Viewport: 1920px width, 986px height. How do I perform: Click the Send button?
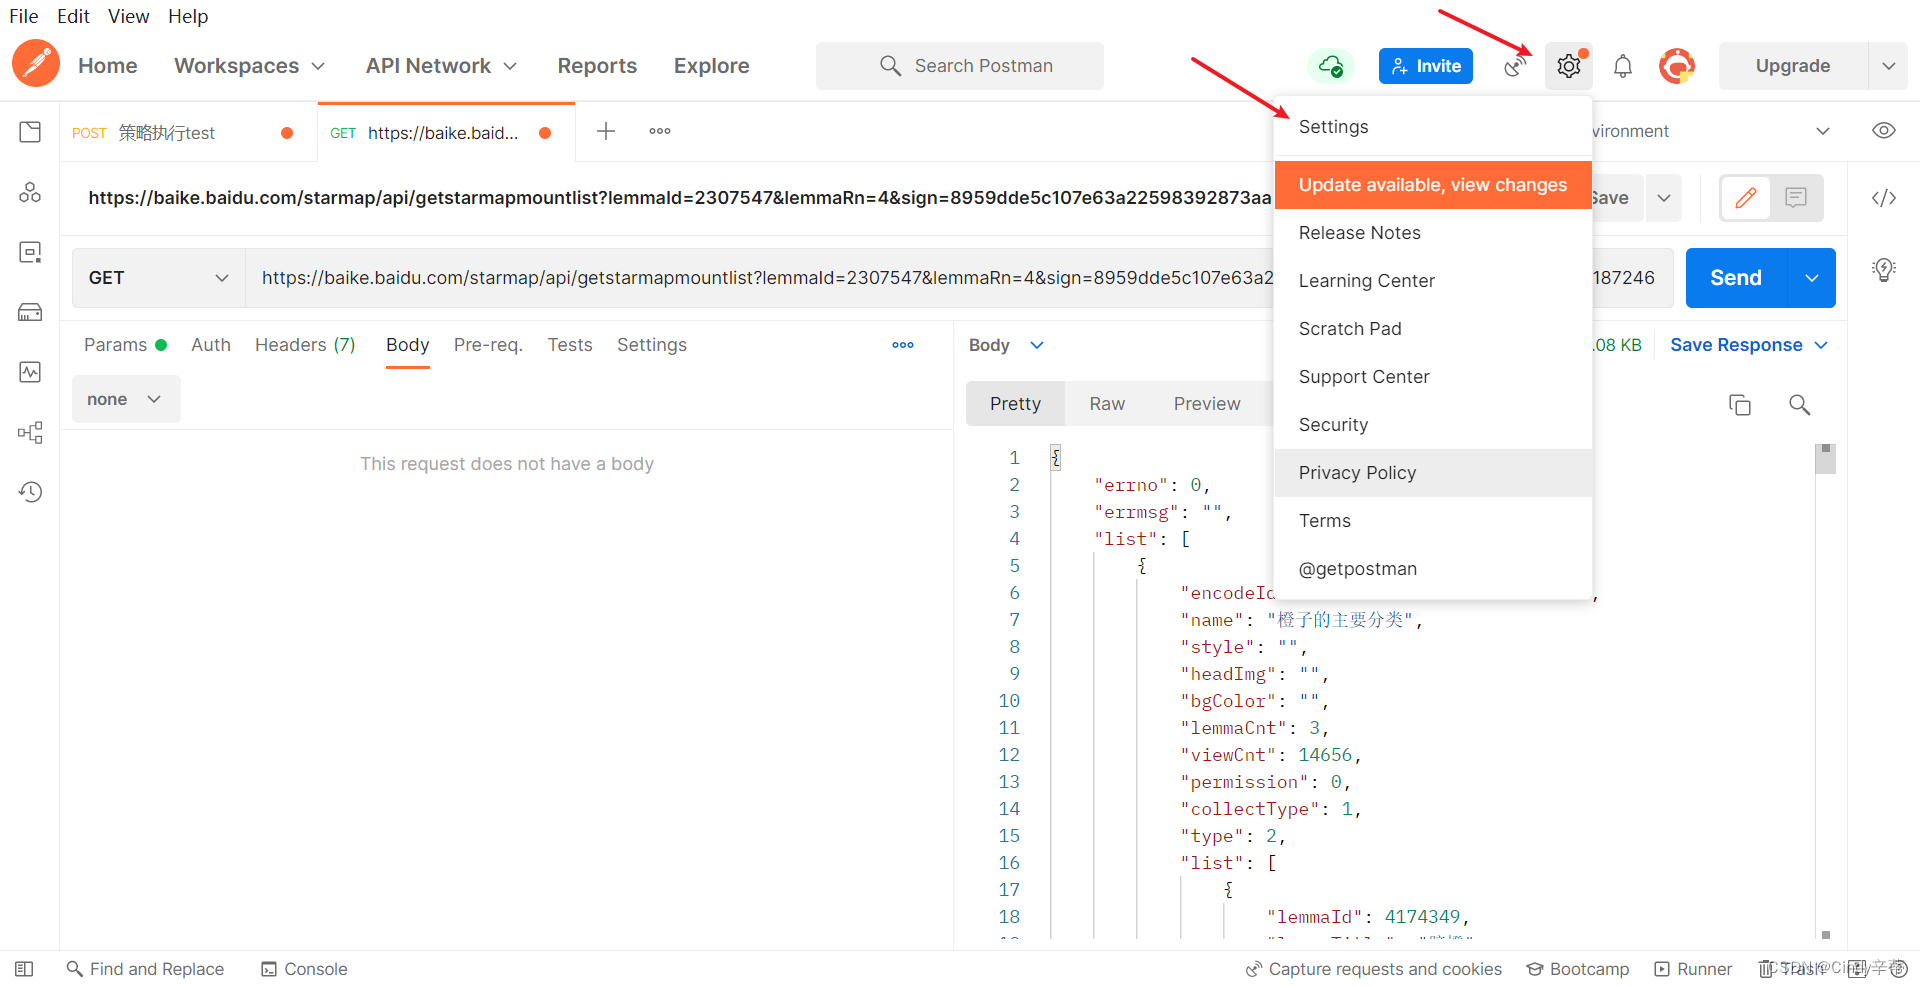tap(1736, 278)
